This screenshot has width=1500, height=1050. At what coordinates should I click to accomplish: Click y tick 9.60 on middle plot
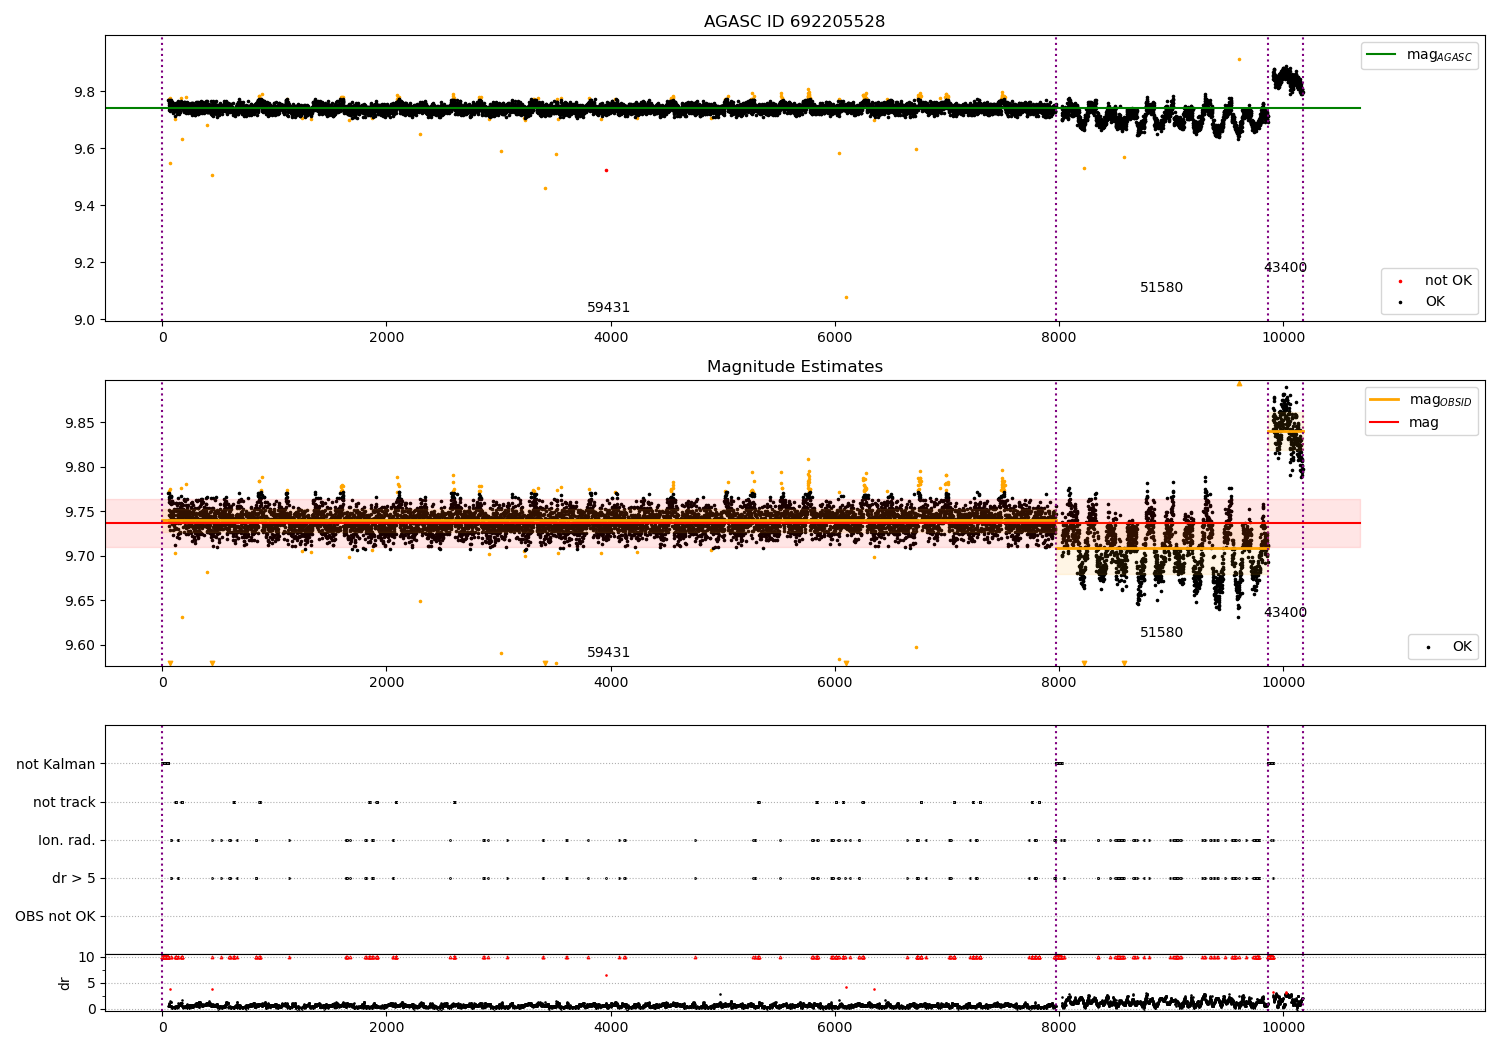tap(80, 645)
